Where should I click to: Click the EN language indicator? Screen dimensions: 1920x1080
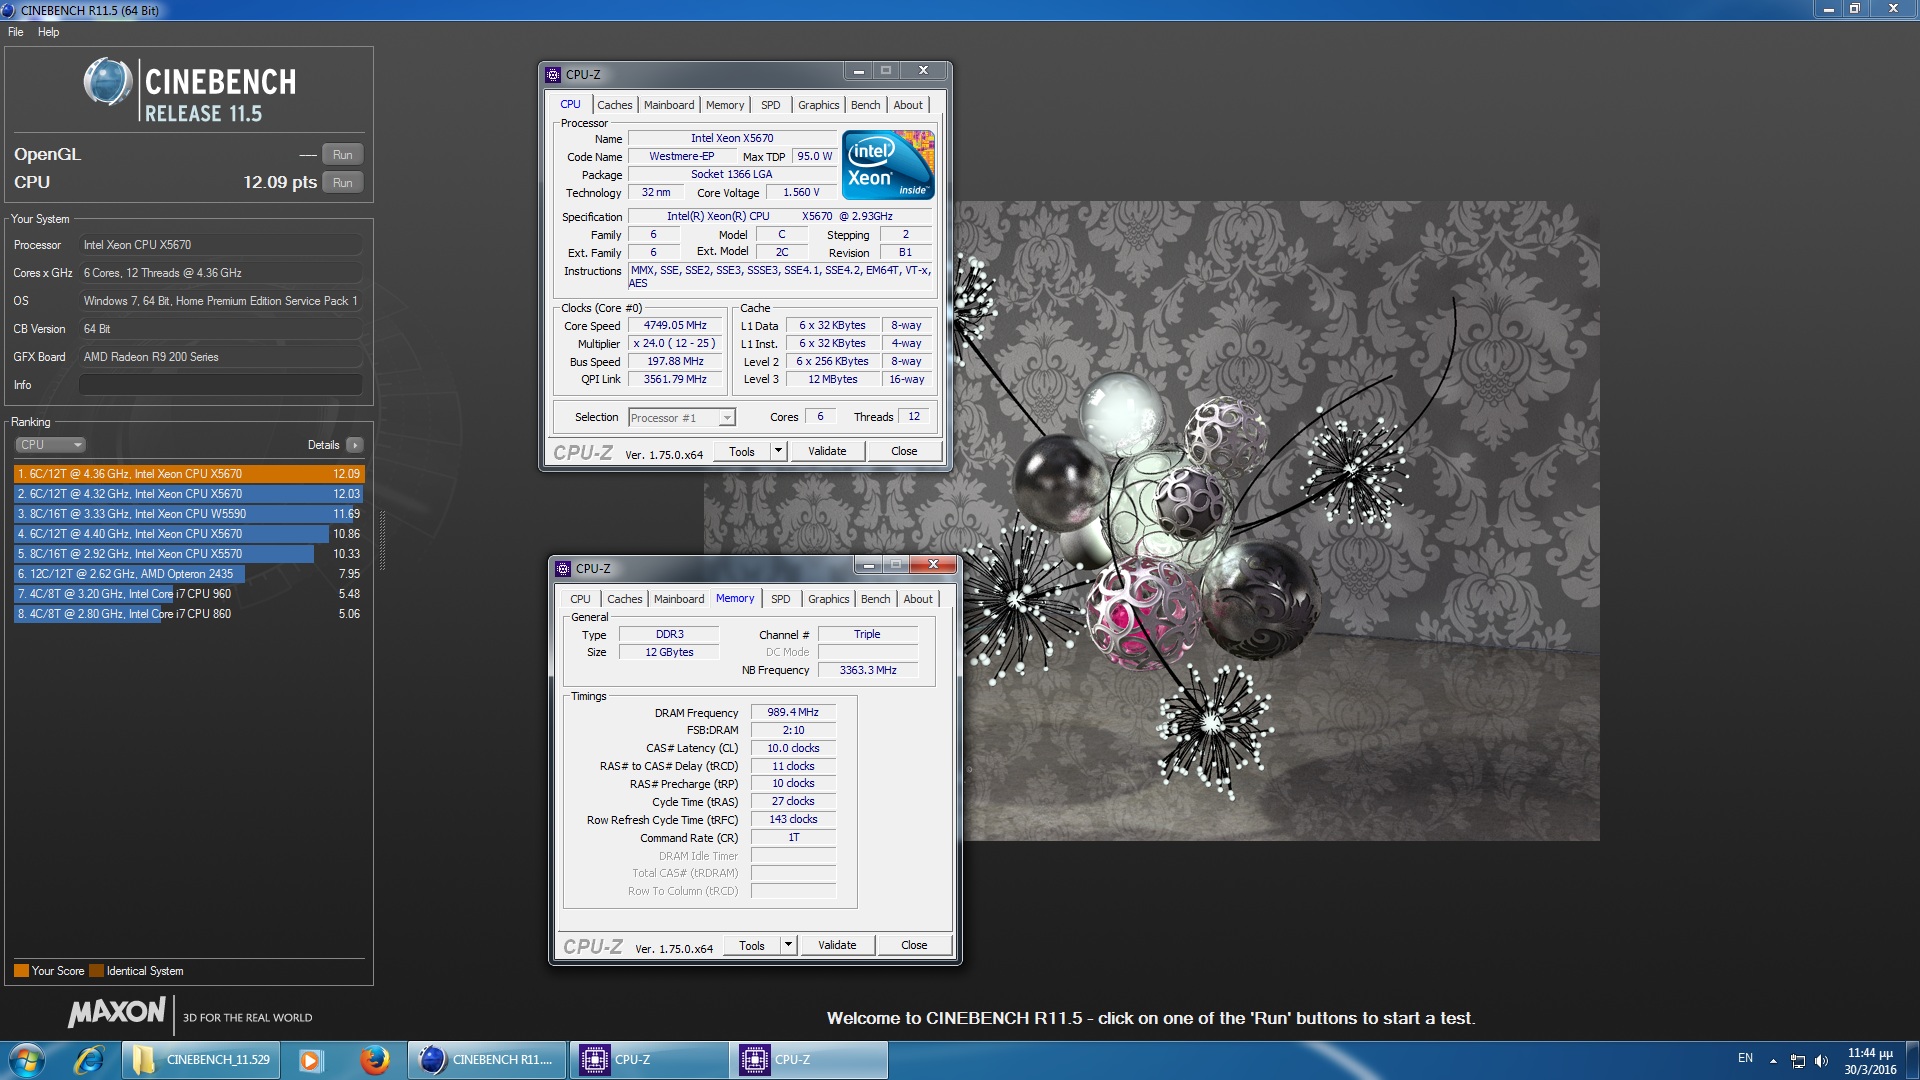pos(1745,1058)
